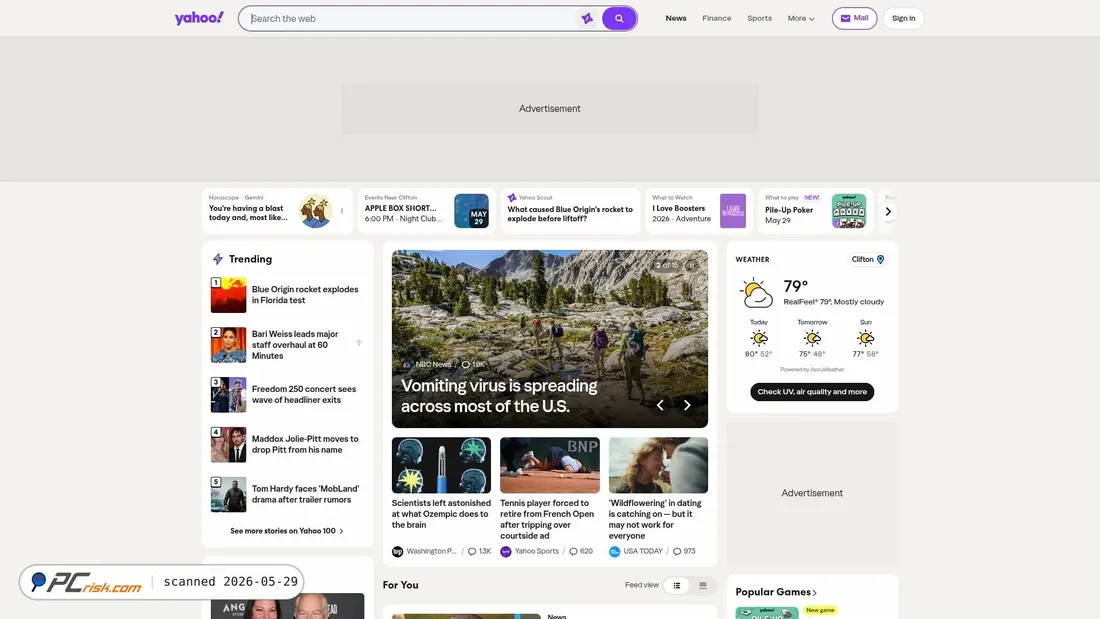Expand the More navigation dropdown
The image size is (1100, 619).
[x=800, y=18]
